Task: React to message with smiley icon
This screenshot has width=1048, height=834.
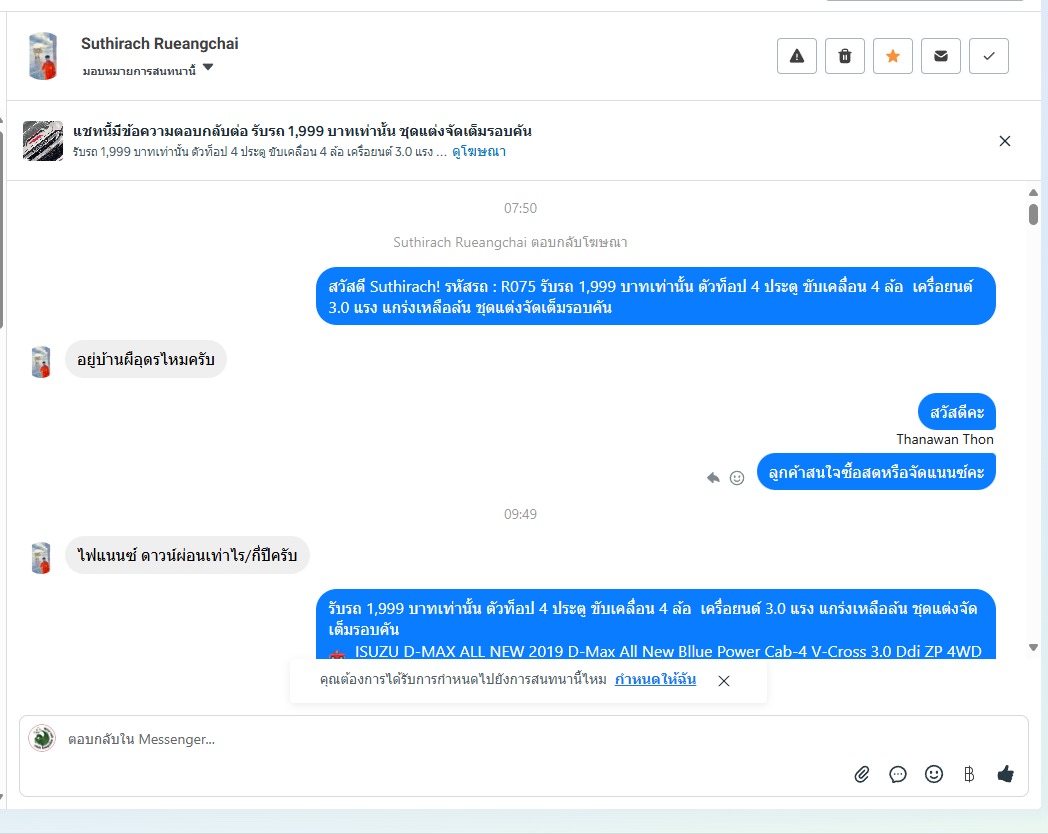Action: coord(737,477)
